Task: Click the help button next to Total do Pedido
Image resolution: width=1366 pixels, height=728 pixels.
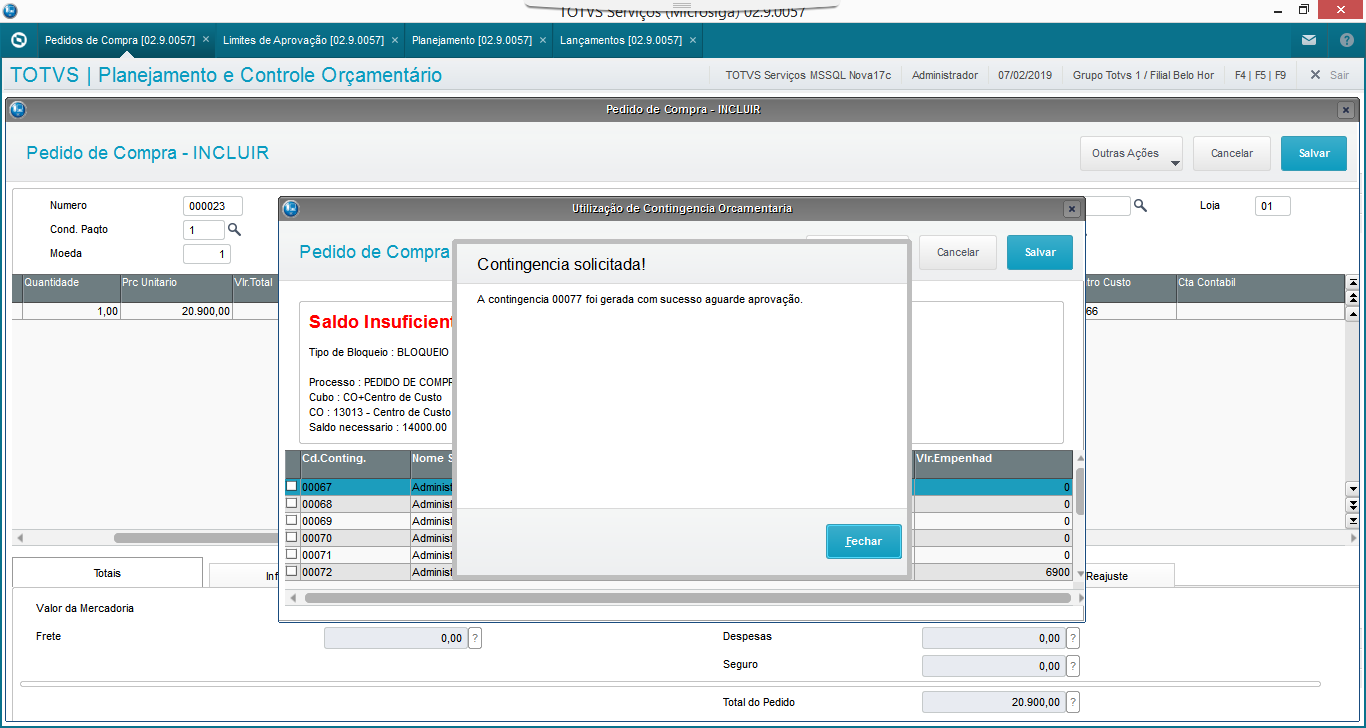Action: tap(1073, 702)
